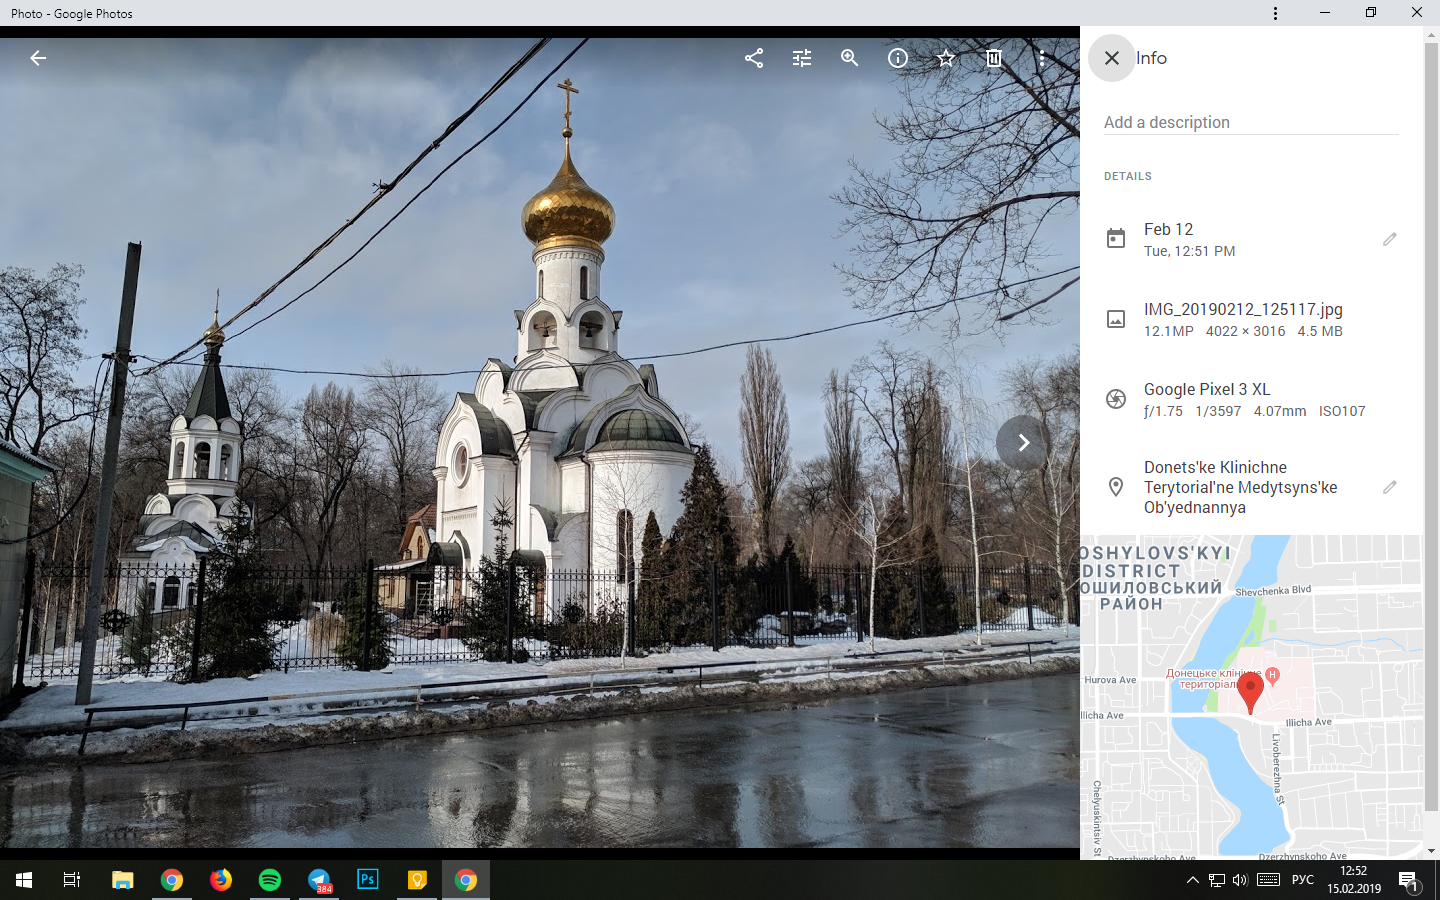The width and height of the screenshot is (1440, 900).
Task: Edit the photo location
Action: (1390, 487)
